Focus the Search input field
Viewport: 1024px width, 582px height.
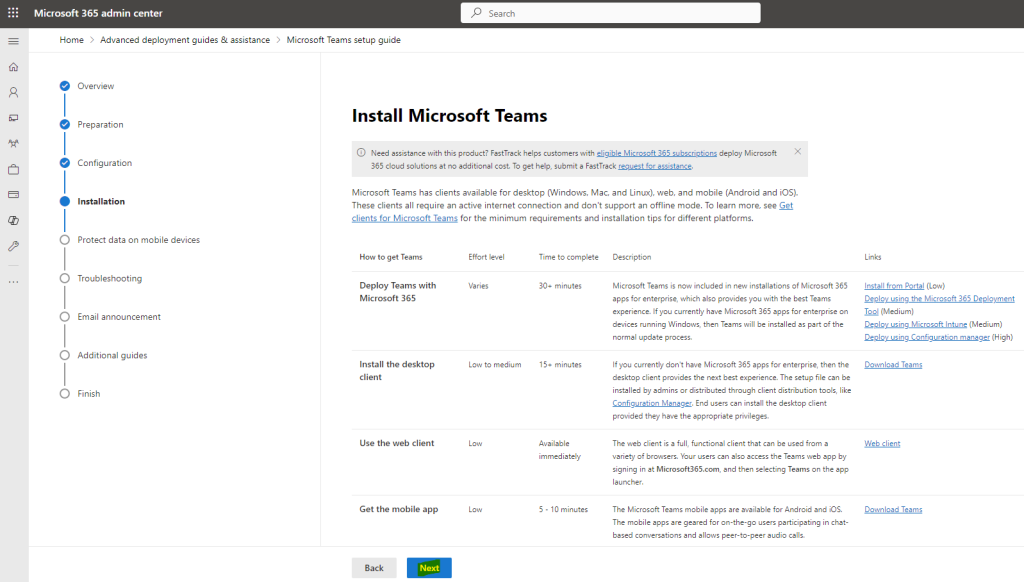pos(611,13)
